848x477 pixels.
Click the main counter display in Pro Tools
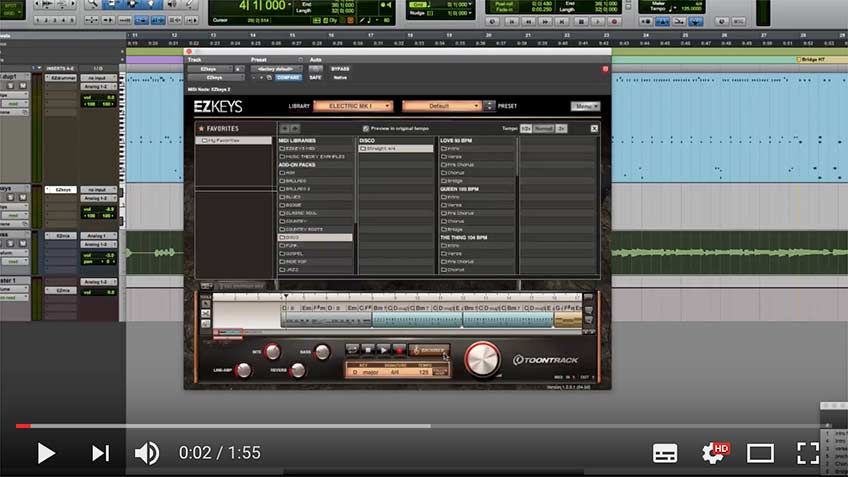262,6
